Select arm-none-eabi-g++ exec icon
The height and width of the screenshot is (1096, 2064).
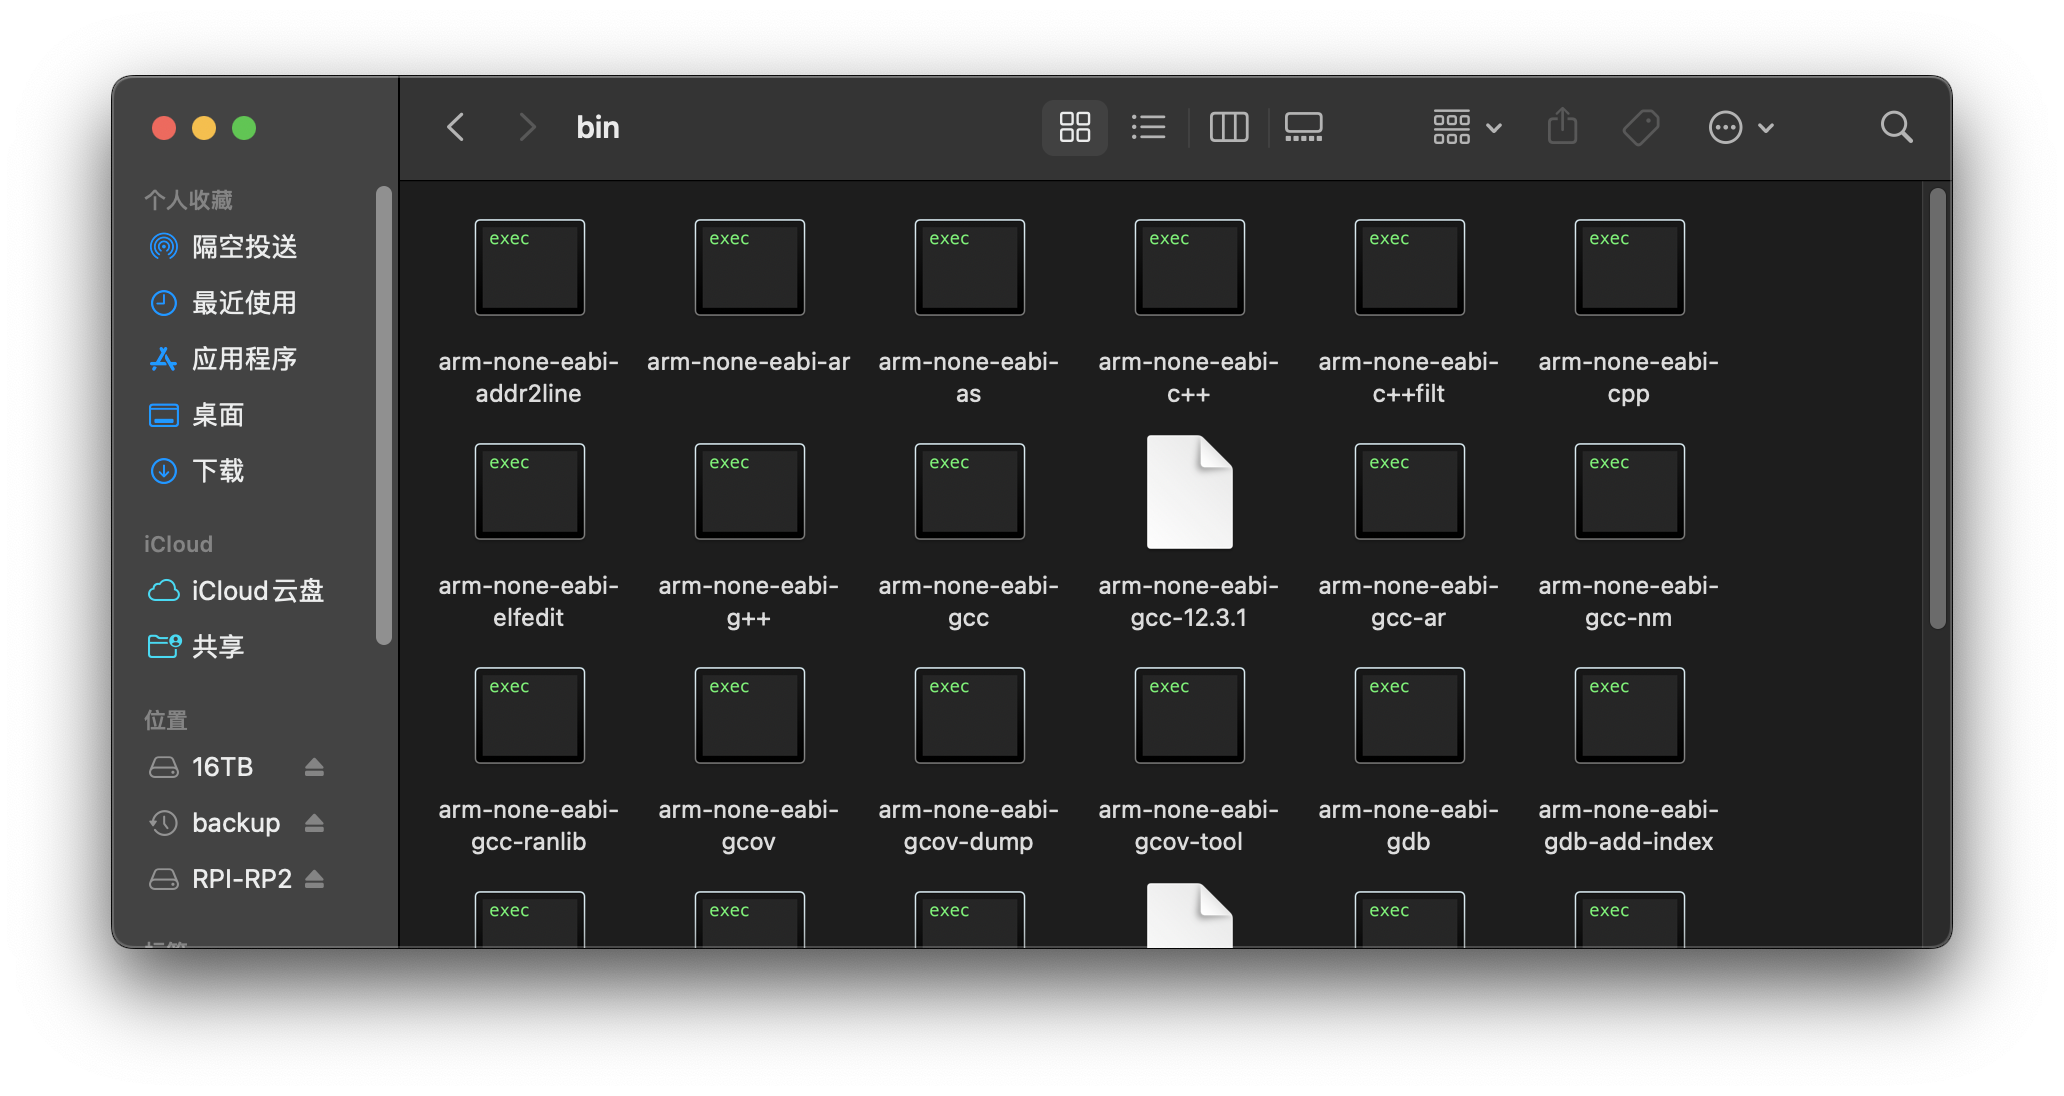(x=749, y=491)
